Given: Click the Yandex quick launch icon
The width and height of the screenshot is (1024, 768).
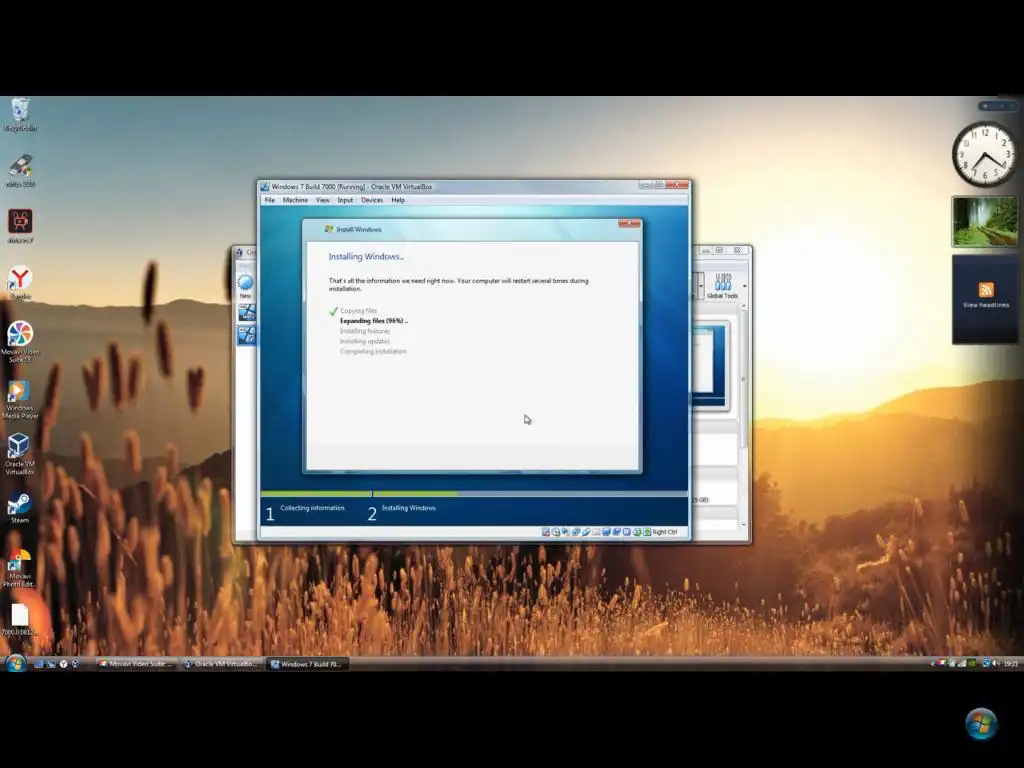Looking at the screenshot, I should [63, 664].
